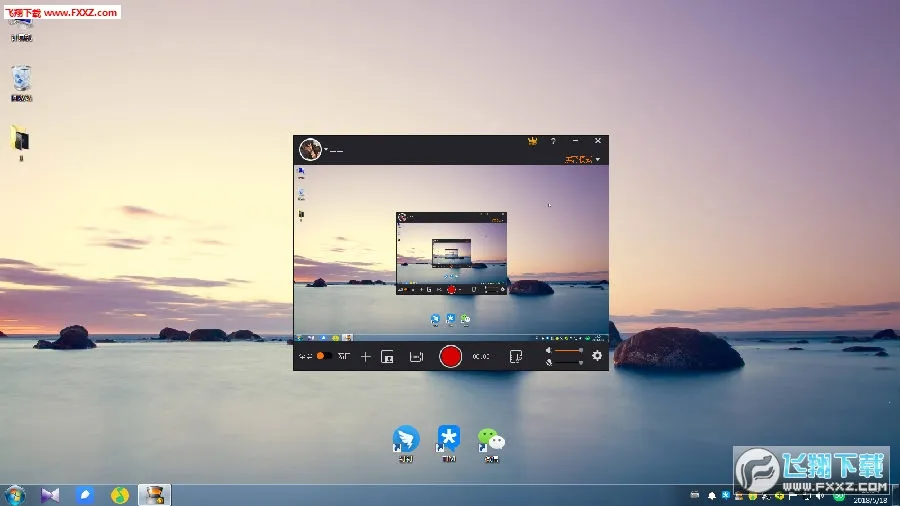Expand the arrow beside the user avatar
The height and width of the screenshot is (506, 900).
[x=326, y=150]
